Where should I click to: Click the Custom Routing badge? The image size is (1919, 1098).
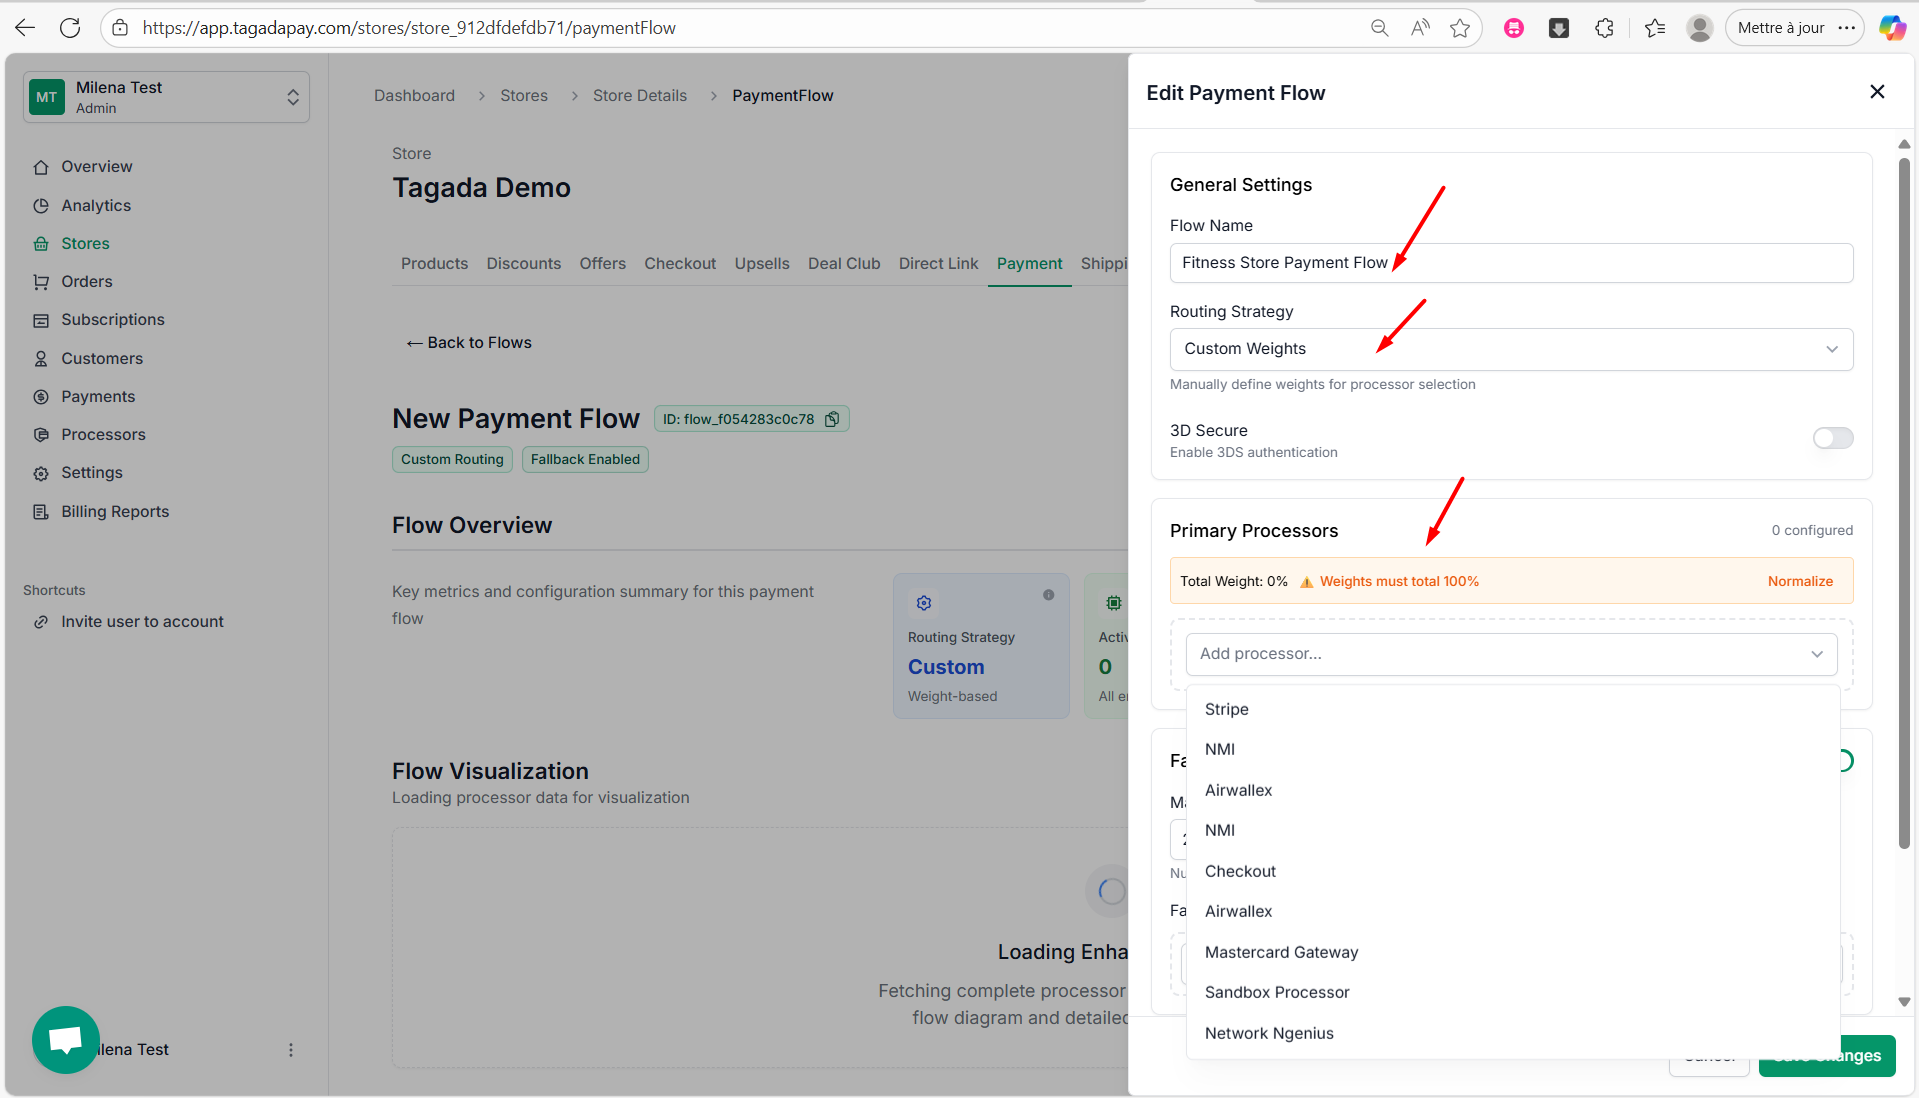pos(452,459)
